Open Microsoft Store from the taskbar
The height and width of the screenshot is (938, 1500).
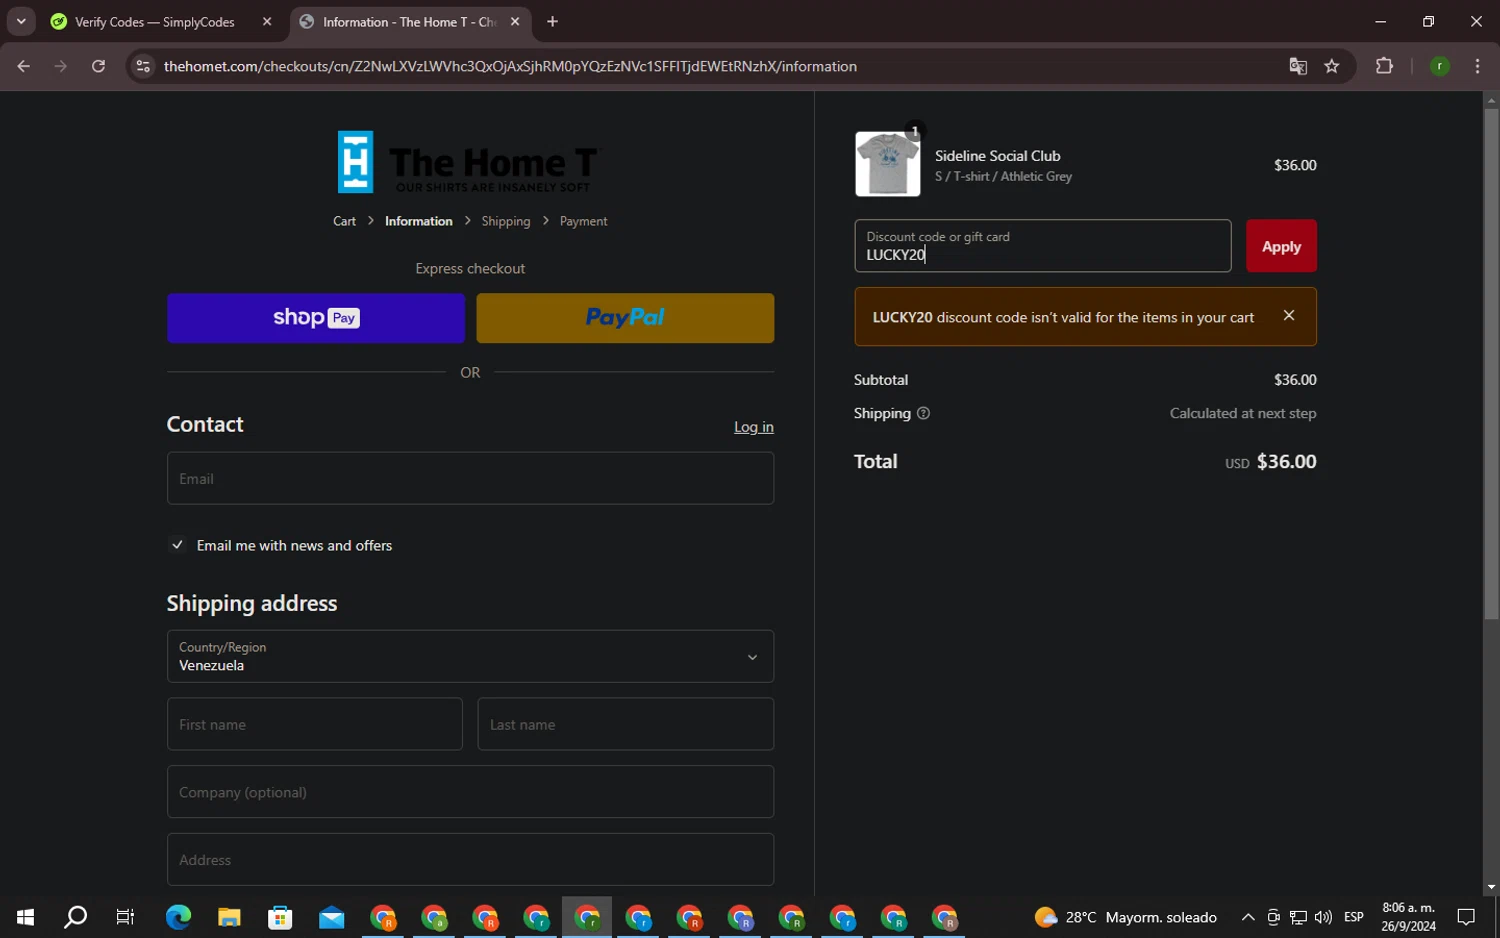click(x=280, y=917)
